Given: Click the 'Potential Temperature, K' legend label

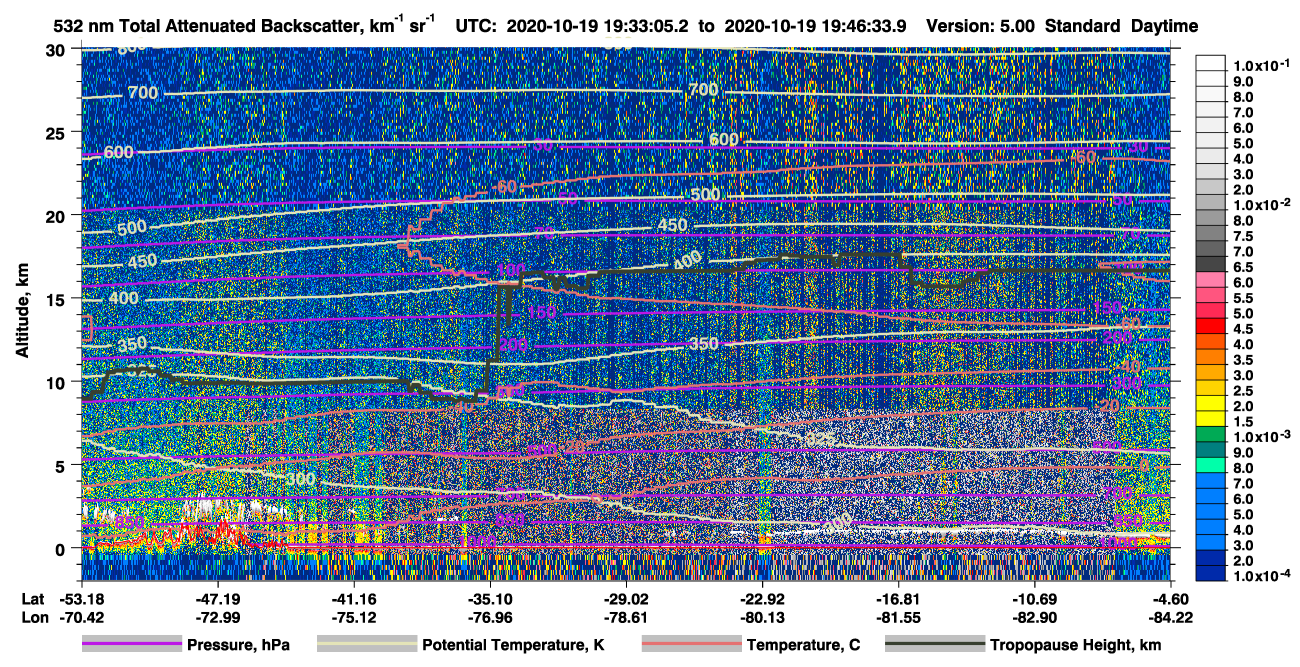Looking at the screenshot, I should 514,646.
